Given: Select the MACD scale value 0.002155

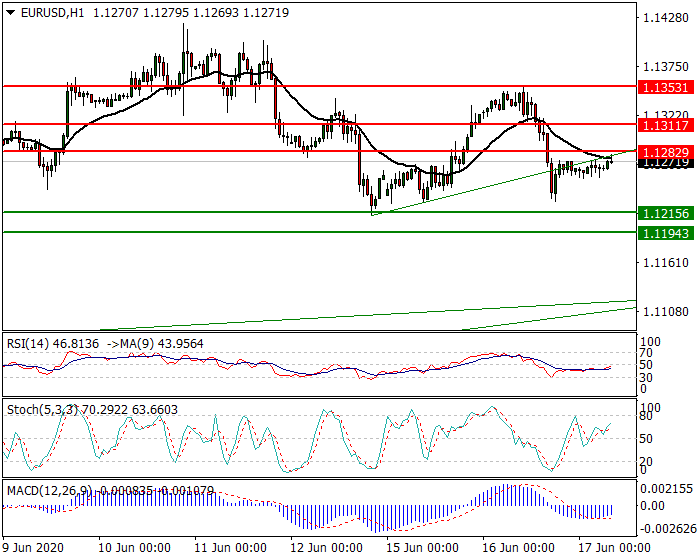Looking at the screenshot, I should tap(668, 489).
